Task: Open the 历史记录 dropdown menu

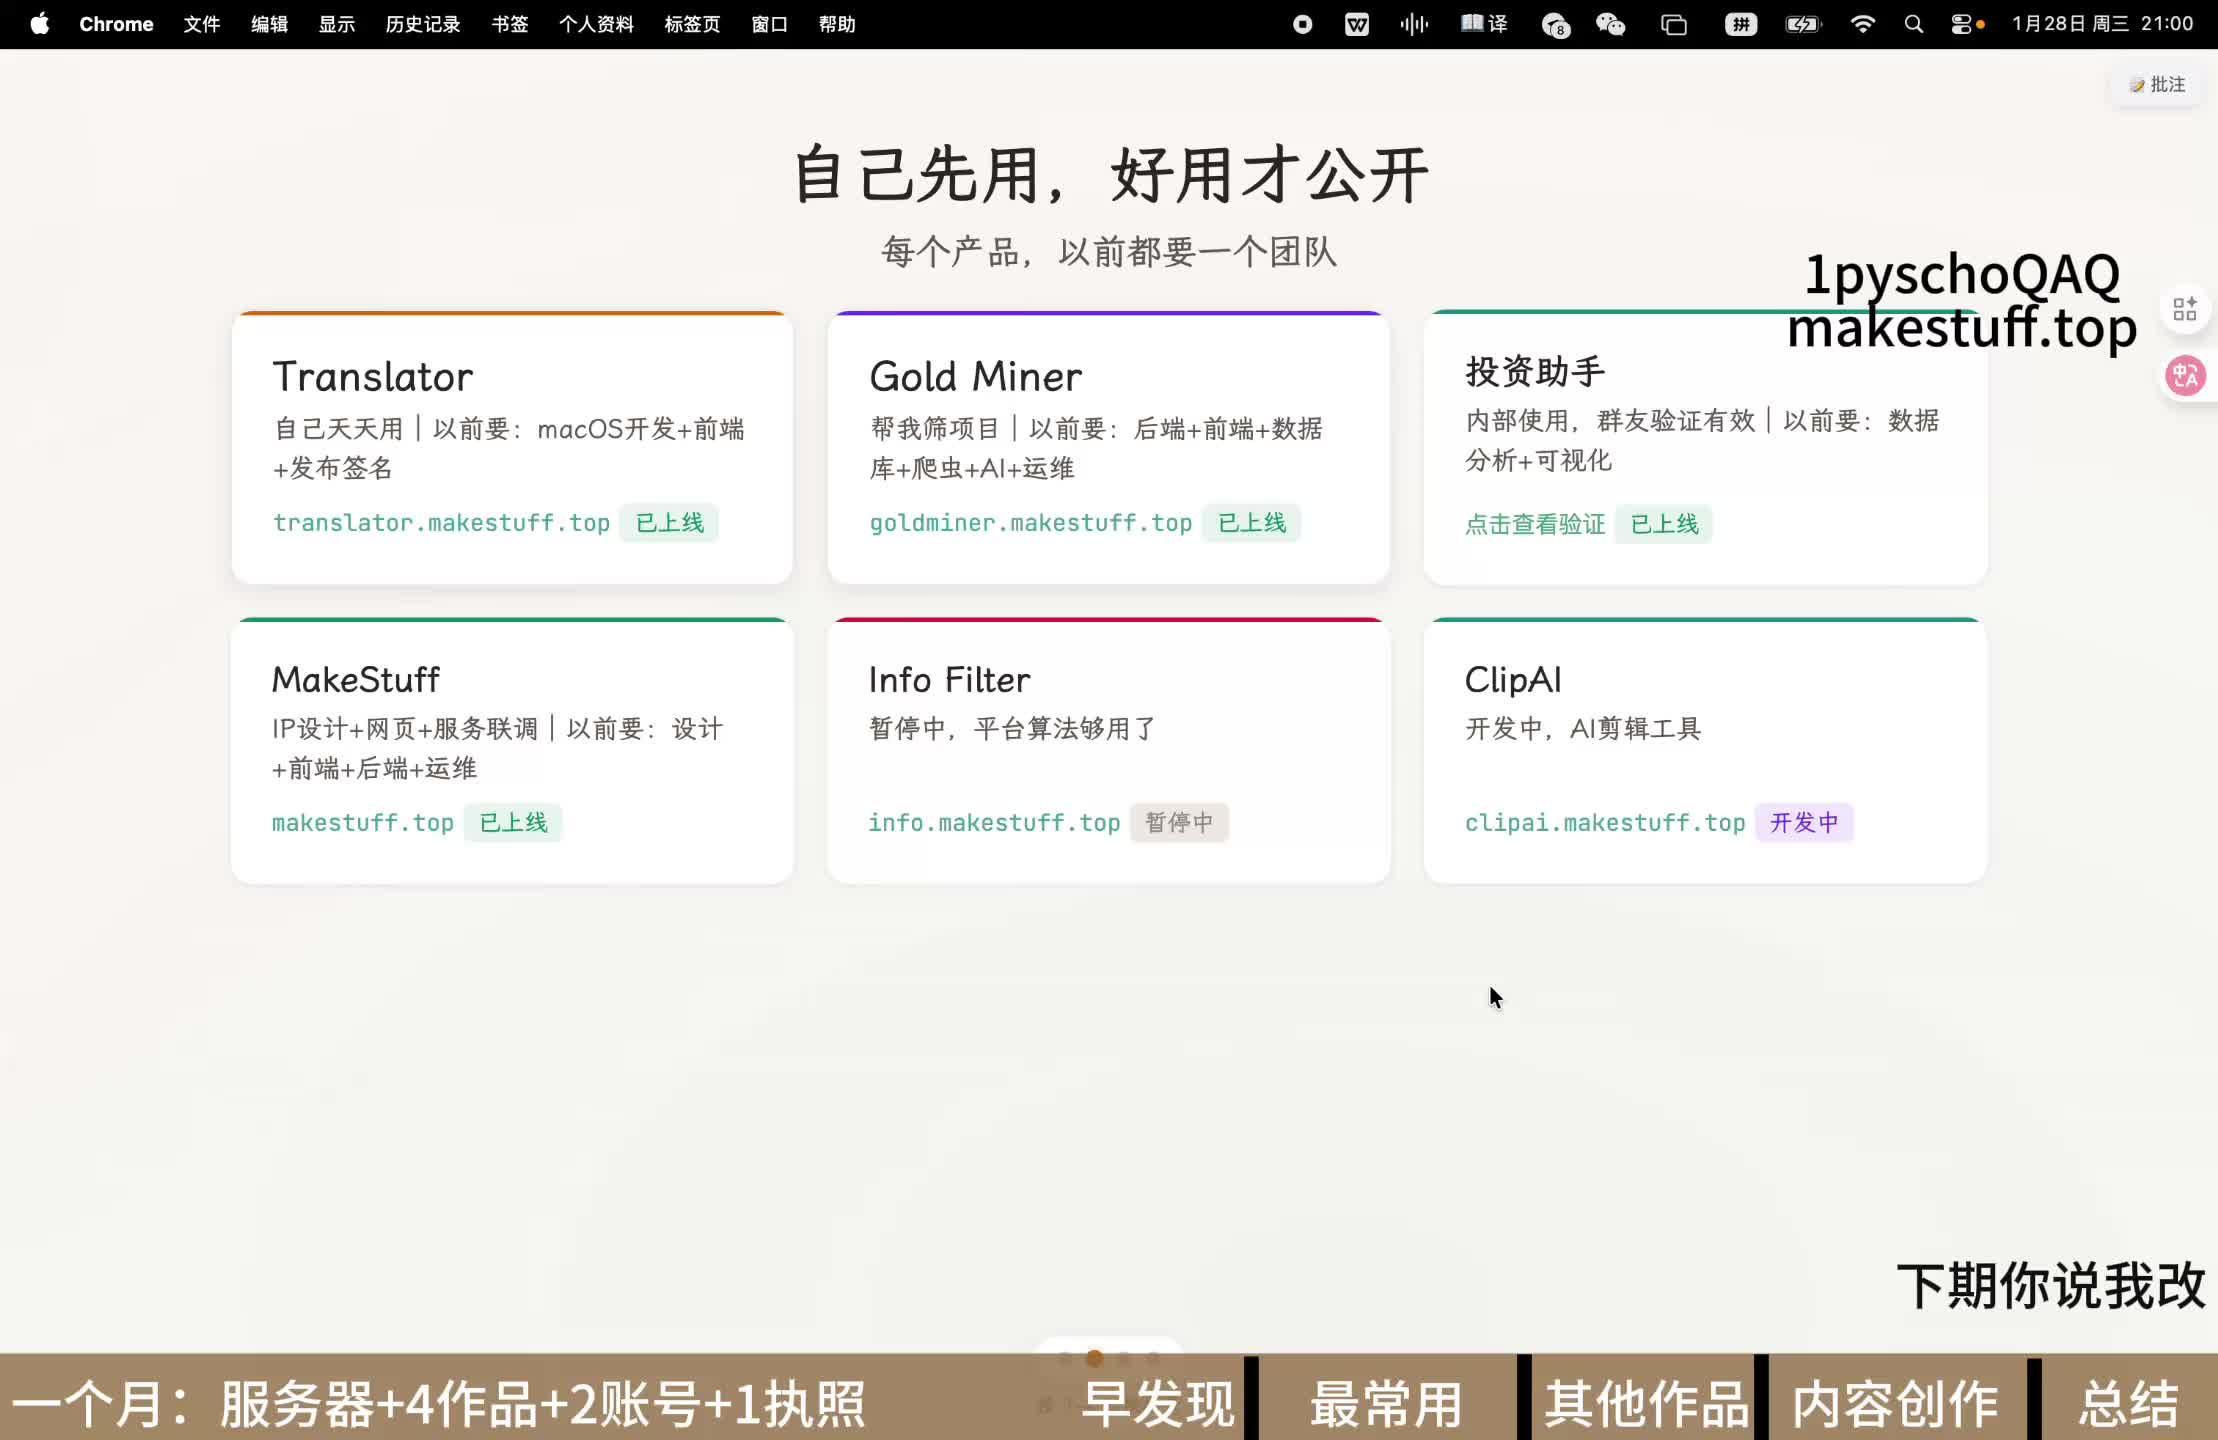Action: [423, 23]
